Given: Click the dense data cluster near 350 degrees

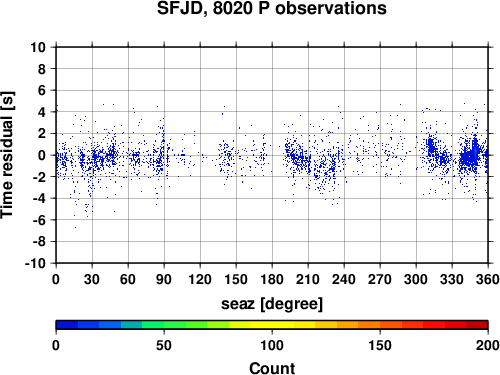Looking at the screenshot, I should [471, 155].
